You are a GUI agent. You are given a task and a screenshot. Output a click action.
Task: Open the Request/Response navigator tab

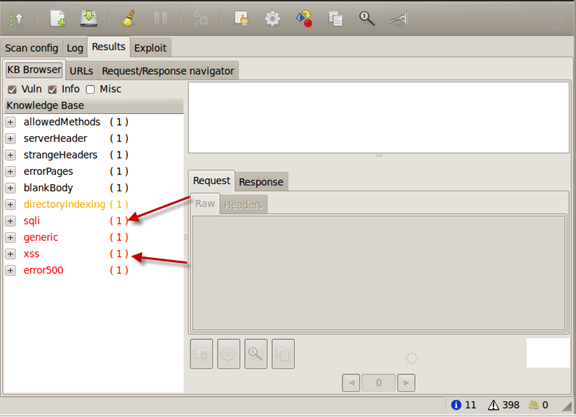168,71
